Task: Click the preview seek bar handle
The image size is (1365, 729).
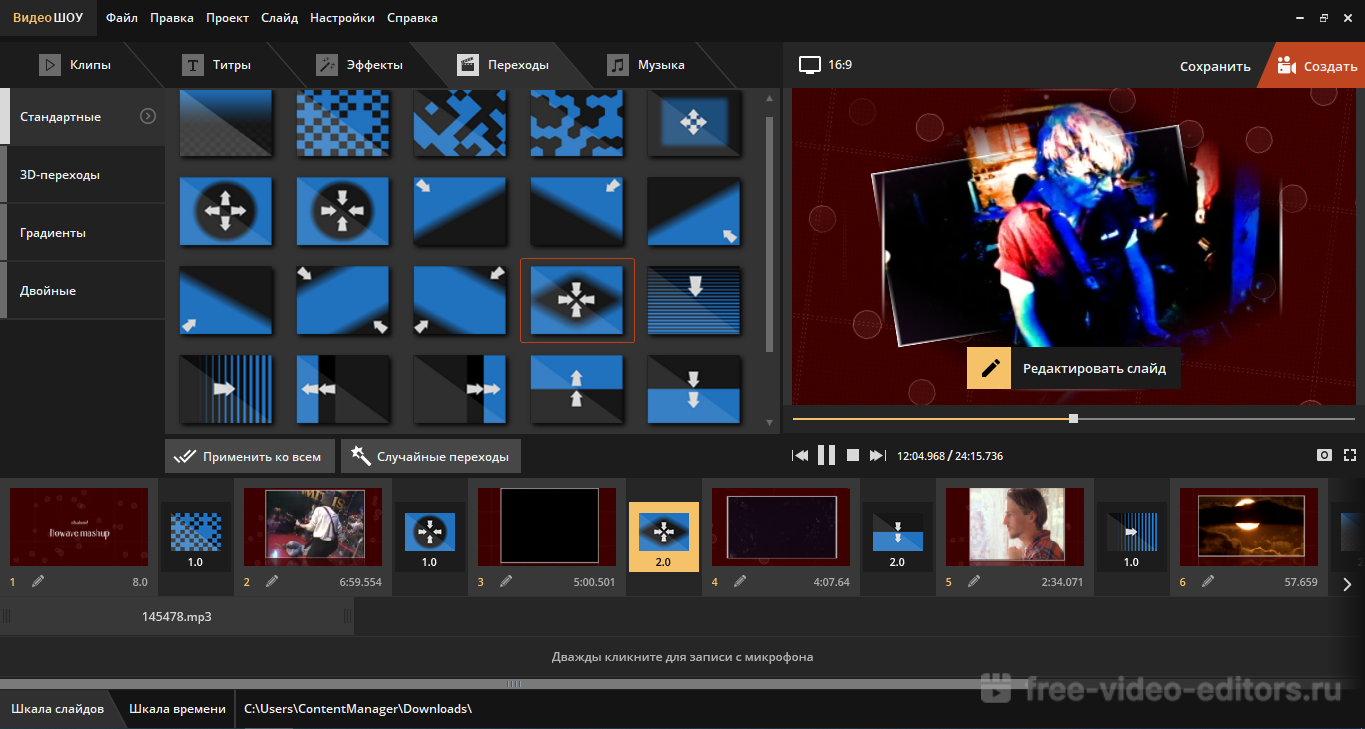Action: coord(1073,419)
